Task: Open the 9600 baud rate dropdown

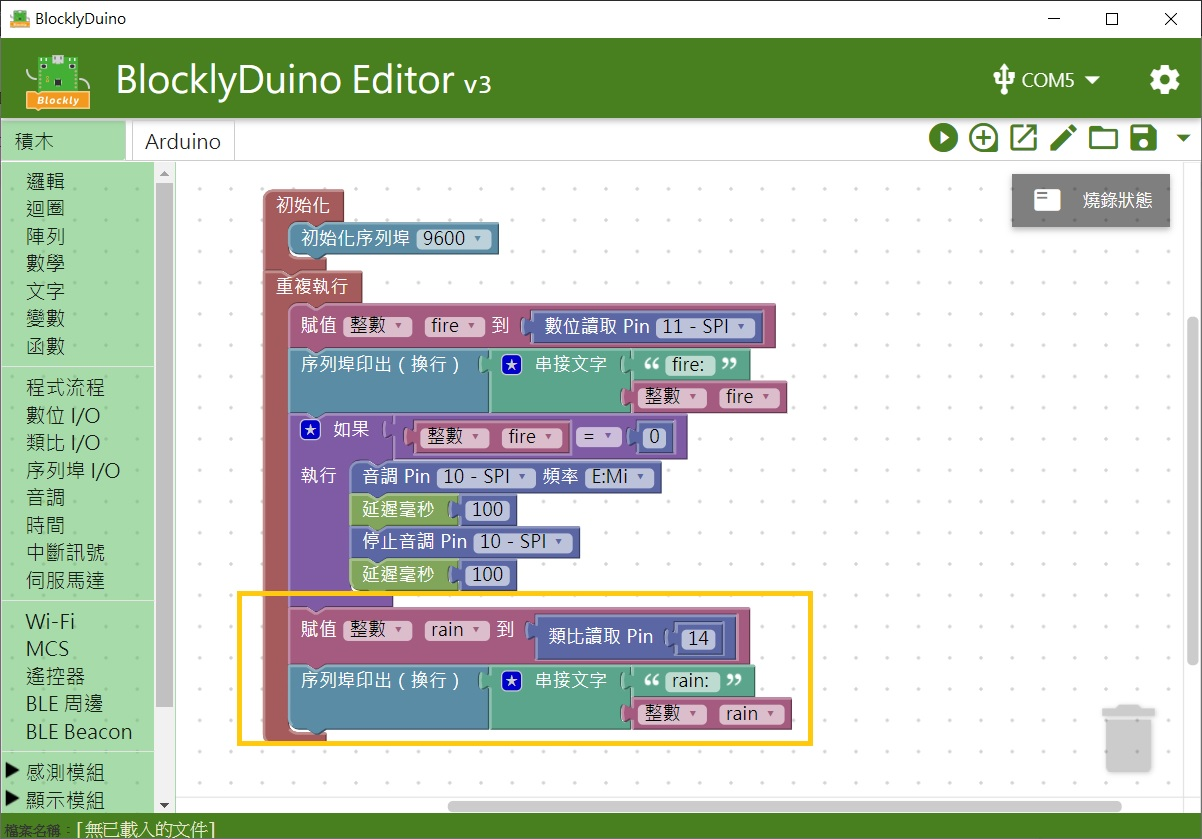Action: coord(453,238)
